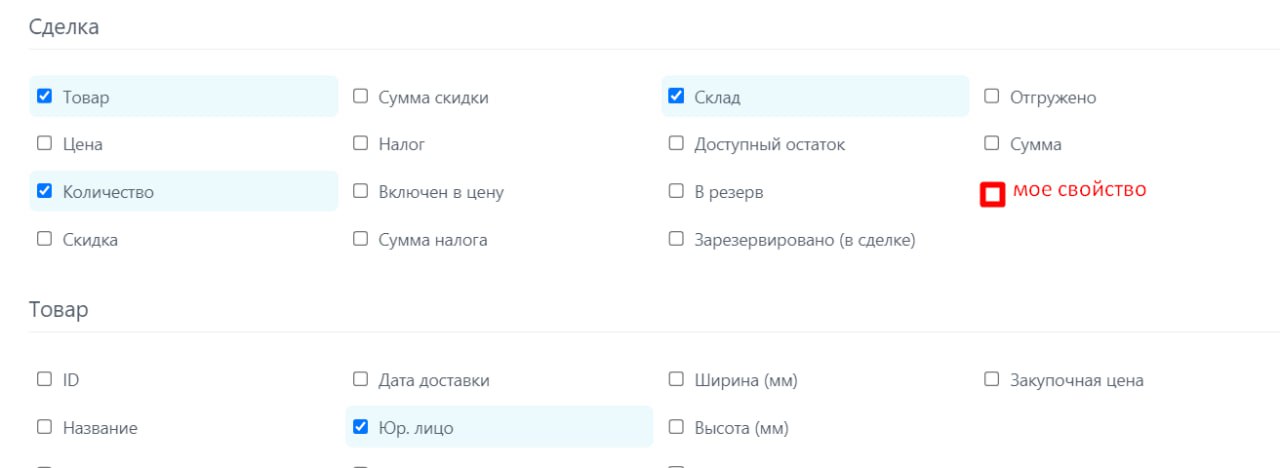This screenshot has width=1280, height=468.
Task: Check the В резерв option
Action: (676, 191)
